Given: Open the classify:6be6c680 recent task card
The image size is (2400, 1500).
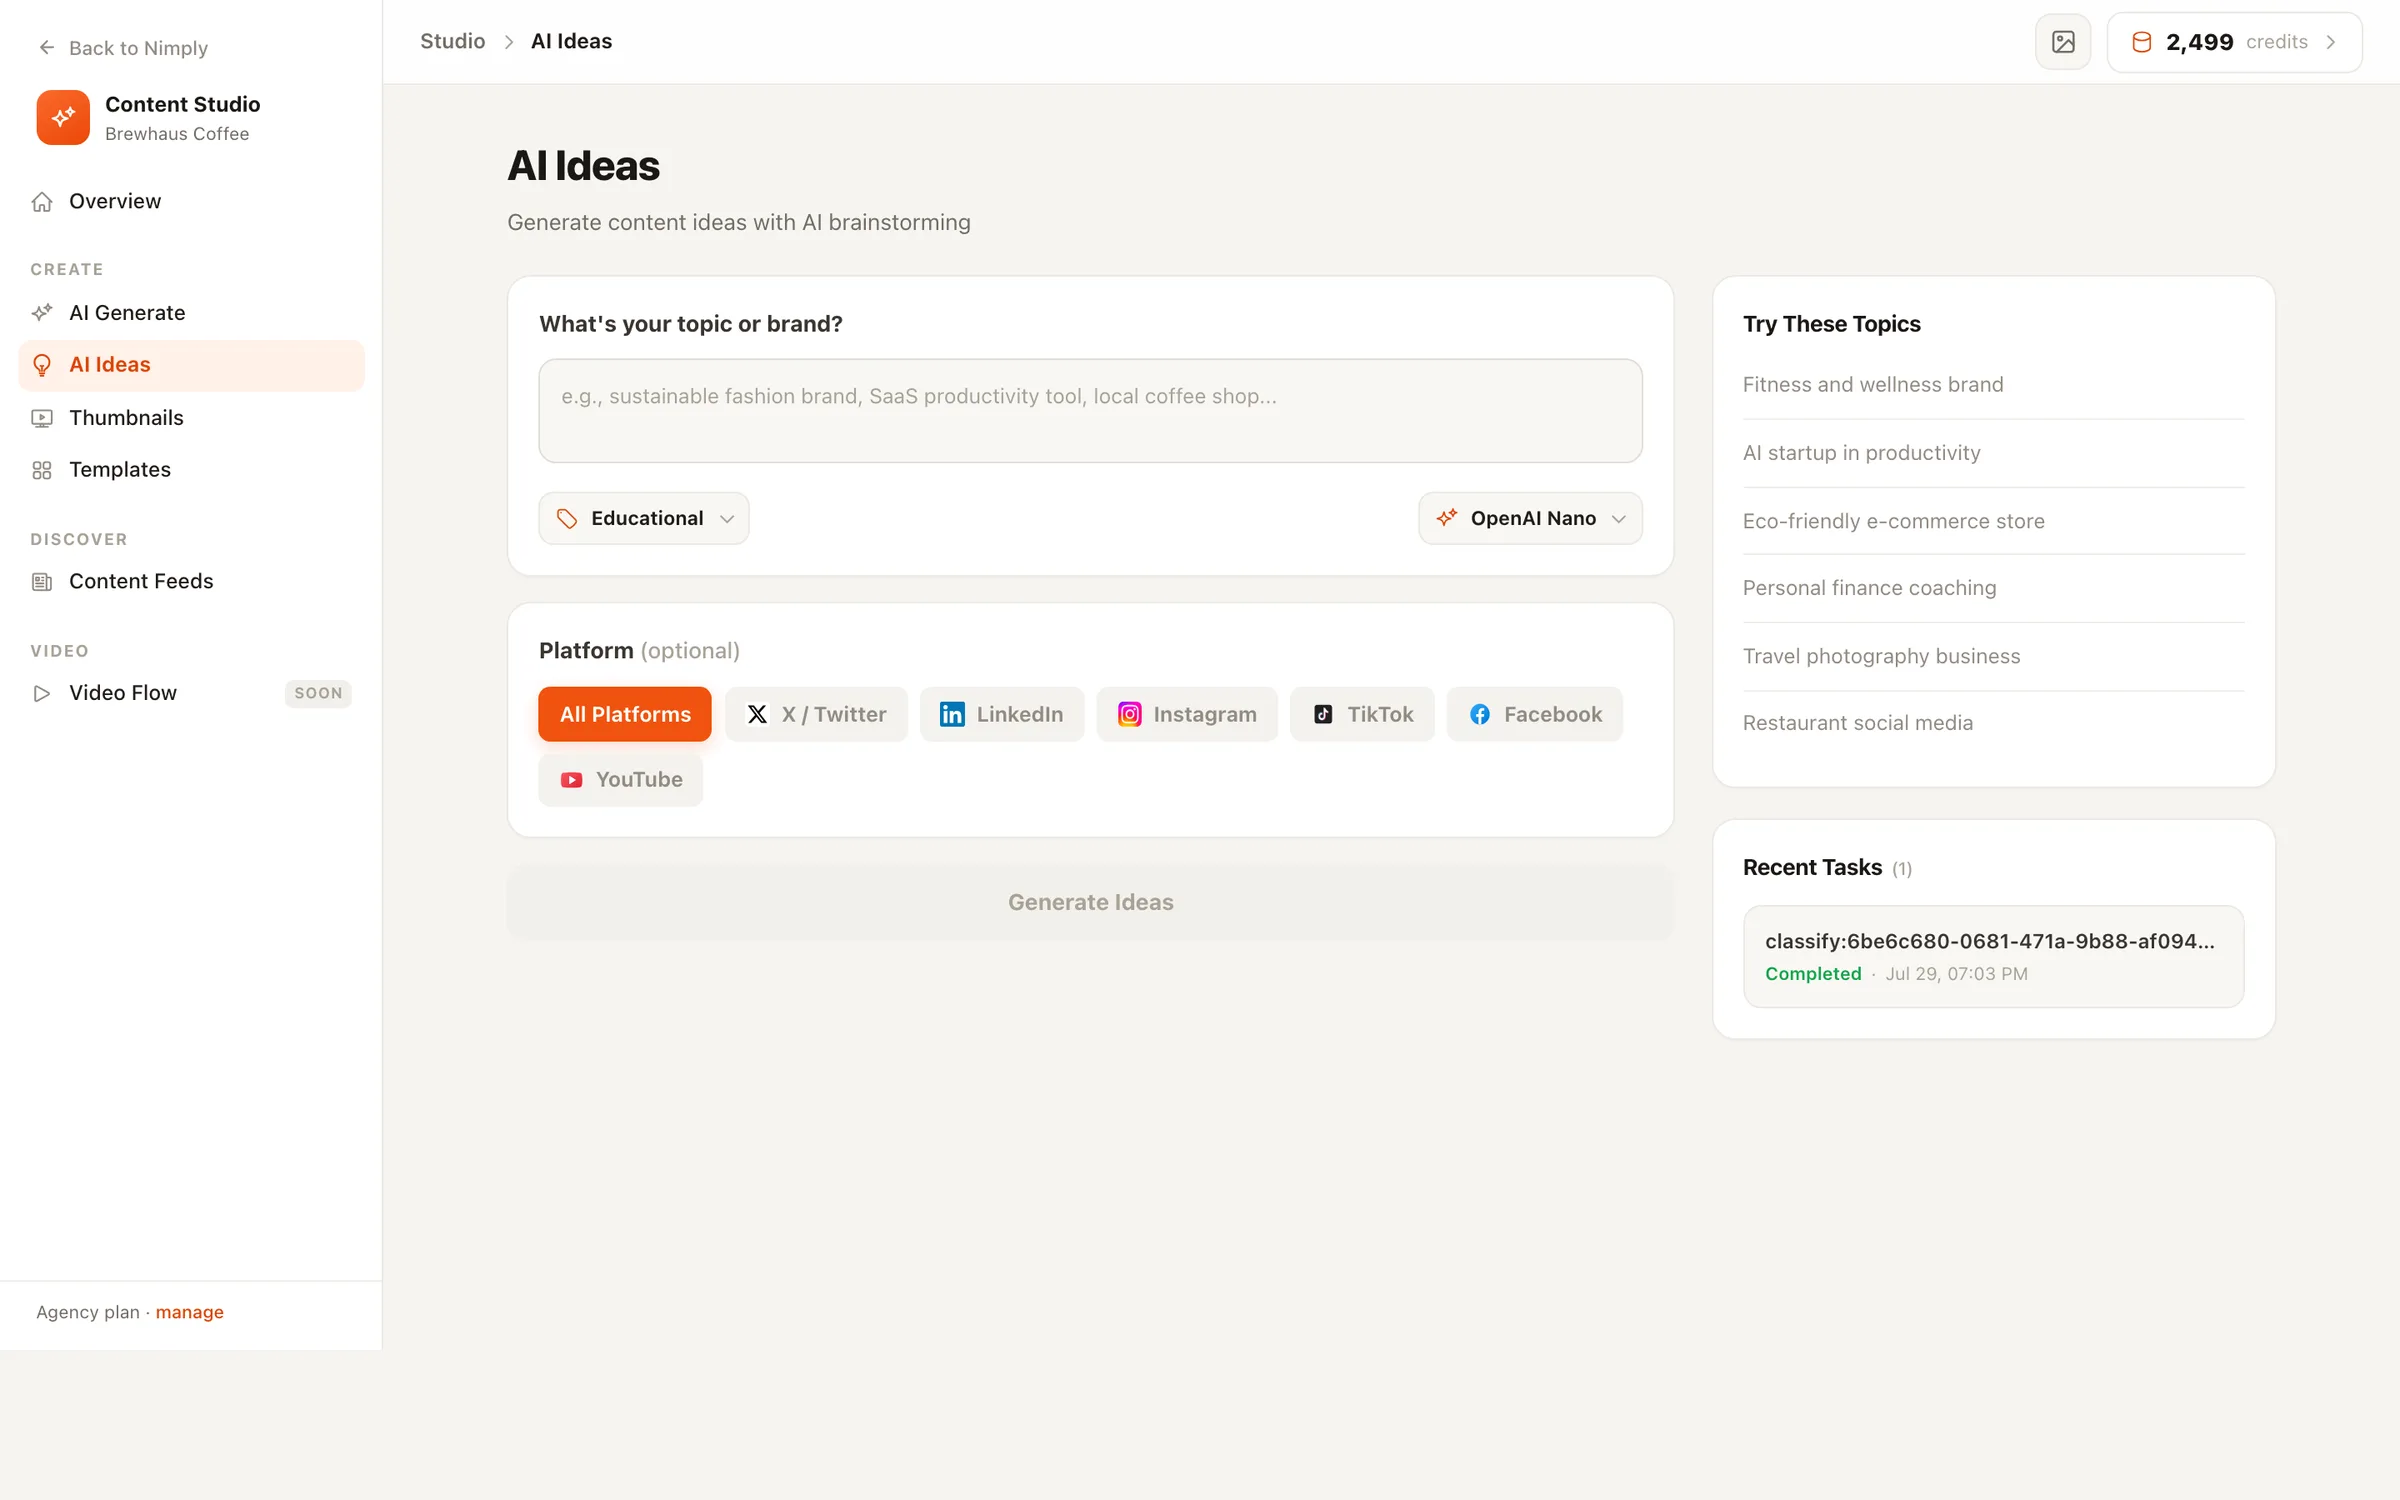Looking at the screenshot, I should pos(1993,957).
